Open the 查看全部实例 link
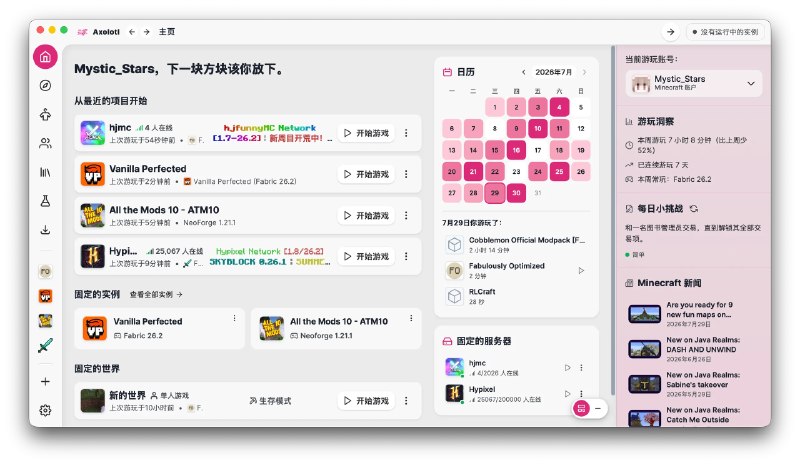The height and width of the screenshot is (465, 800). pos(156,295)
